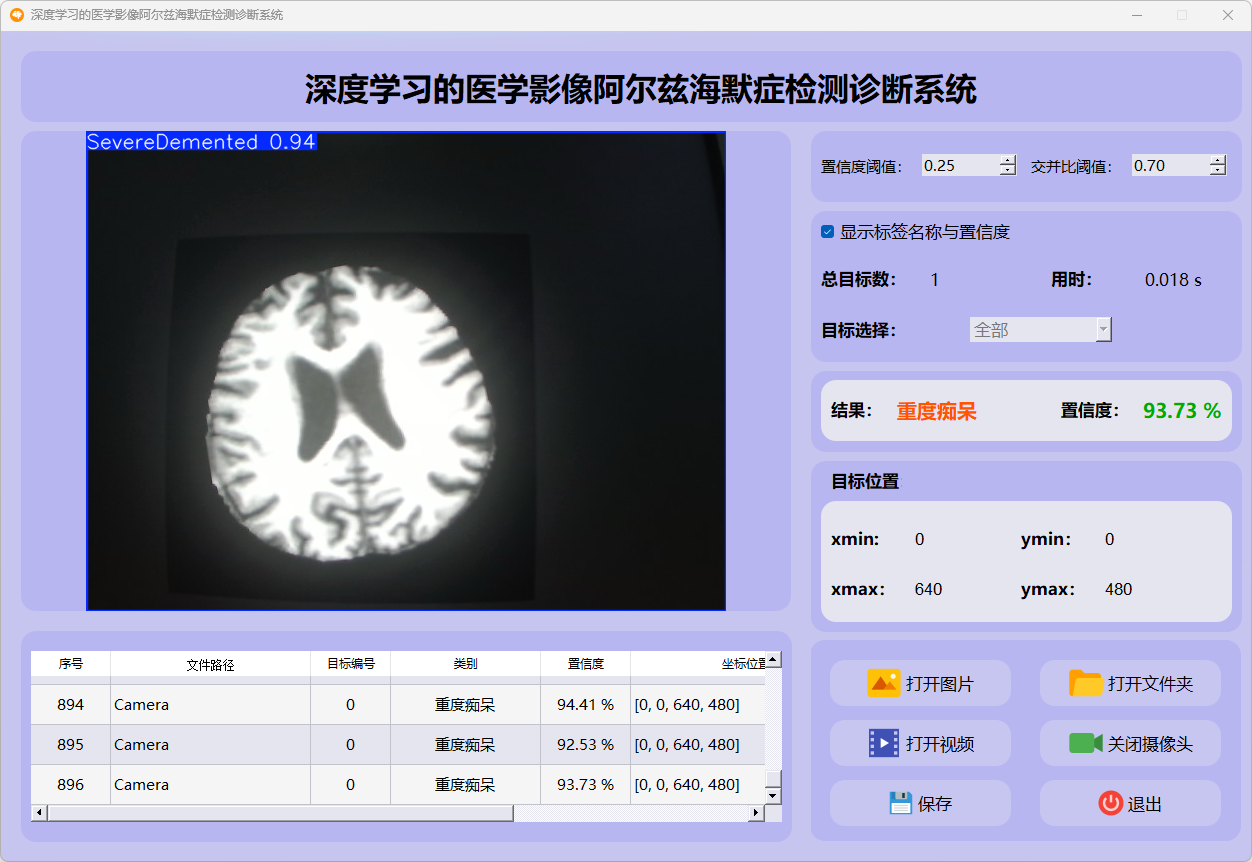1252x862 pixels.
Task: Click the app icon in title bar
Action: click(16, 15)
